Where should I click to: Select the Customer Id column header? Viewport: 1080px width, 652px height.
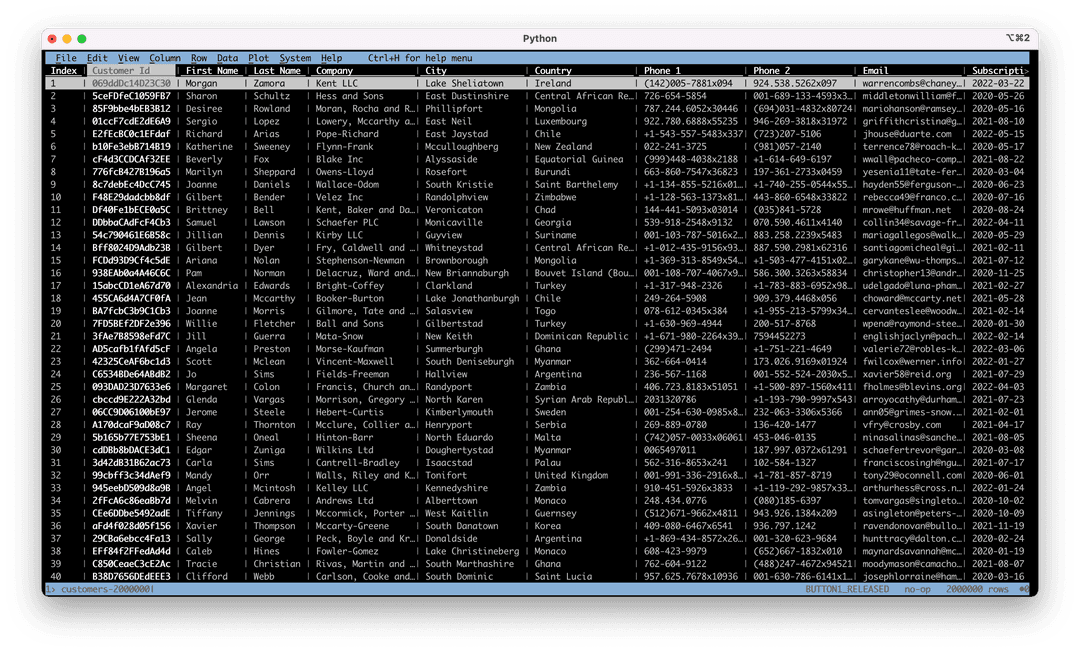click(x=130, y=70)
